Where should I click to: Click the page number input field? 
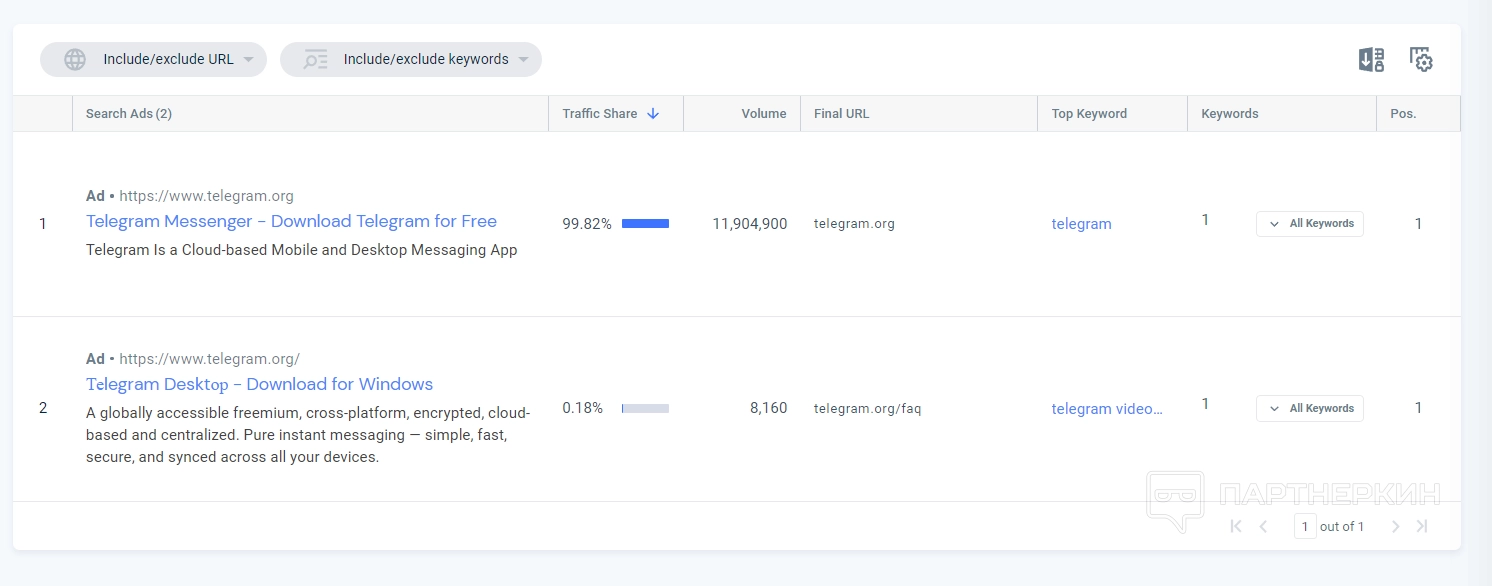pos(1304,526)
